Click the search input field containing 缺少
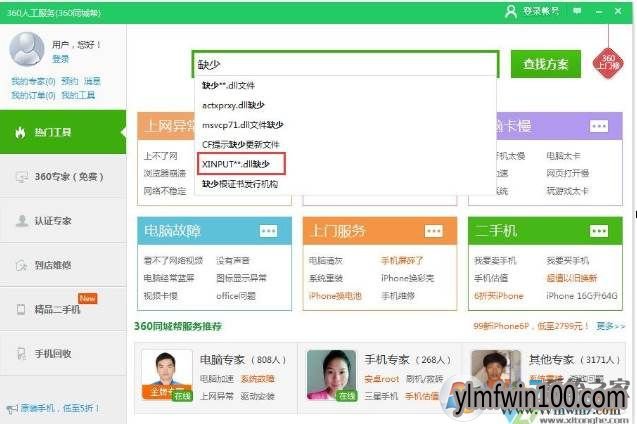The width and height of the screenshot is (637, 424). (x=346, y=64)
